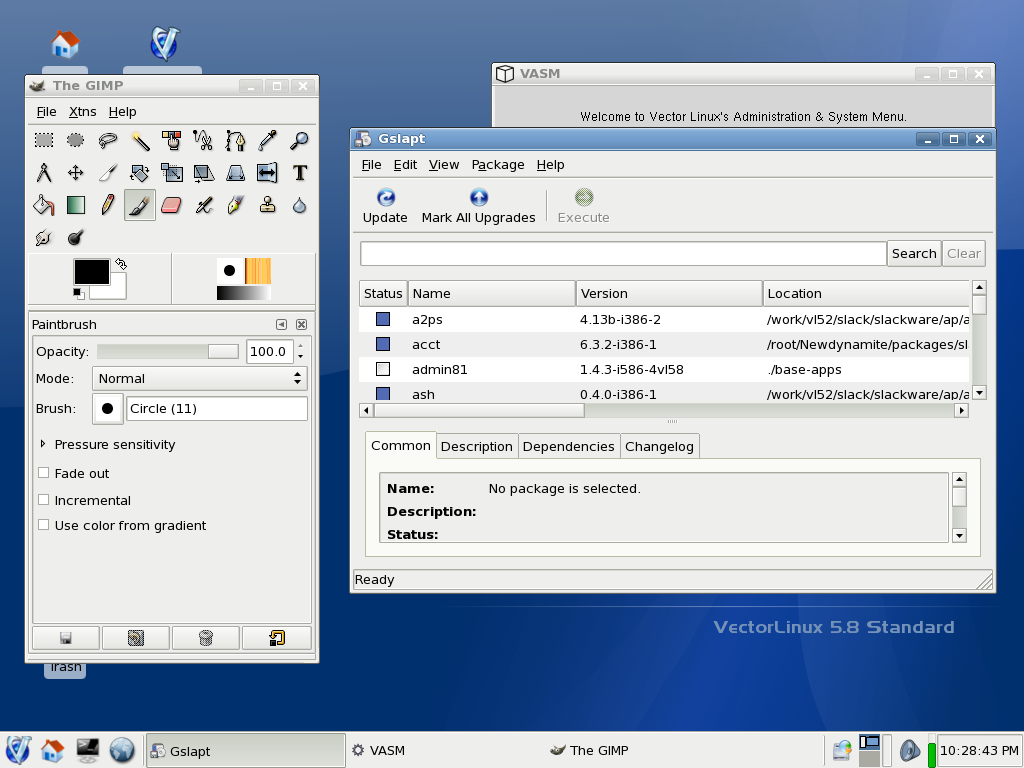Enable the Fade out checkbox

44,473
